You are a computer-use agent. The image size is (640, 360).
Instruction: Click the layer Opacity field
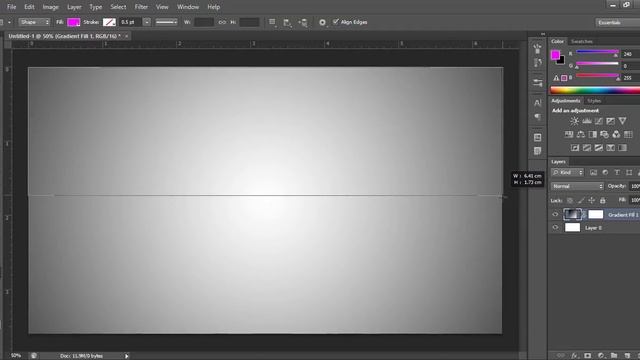635,186
